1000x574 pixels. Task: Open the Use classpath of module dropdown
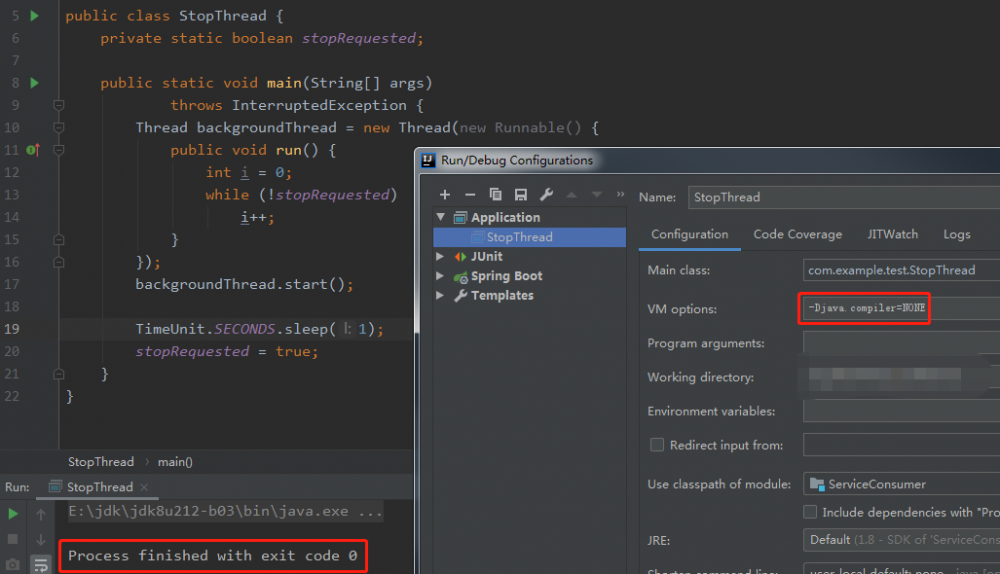pos(901,484)
